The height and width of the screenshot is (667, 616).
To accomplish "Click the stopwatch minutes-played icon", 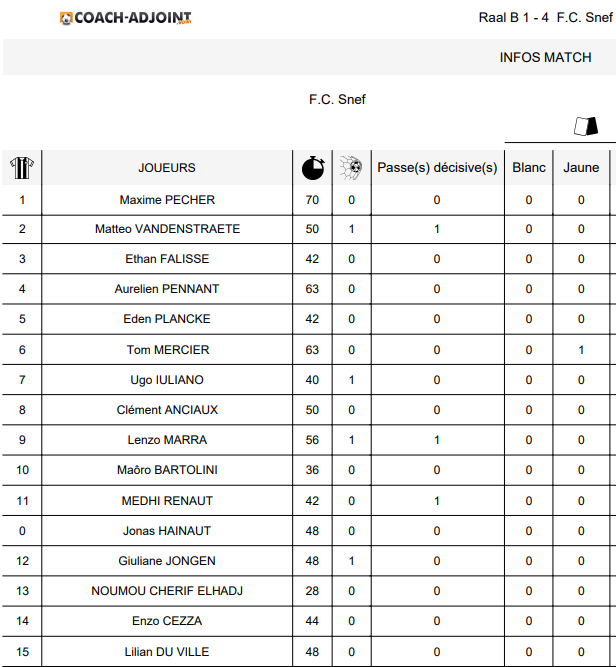I will click(313, 168).
